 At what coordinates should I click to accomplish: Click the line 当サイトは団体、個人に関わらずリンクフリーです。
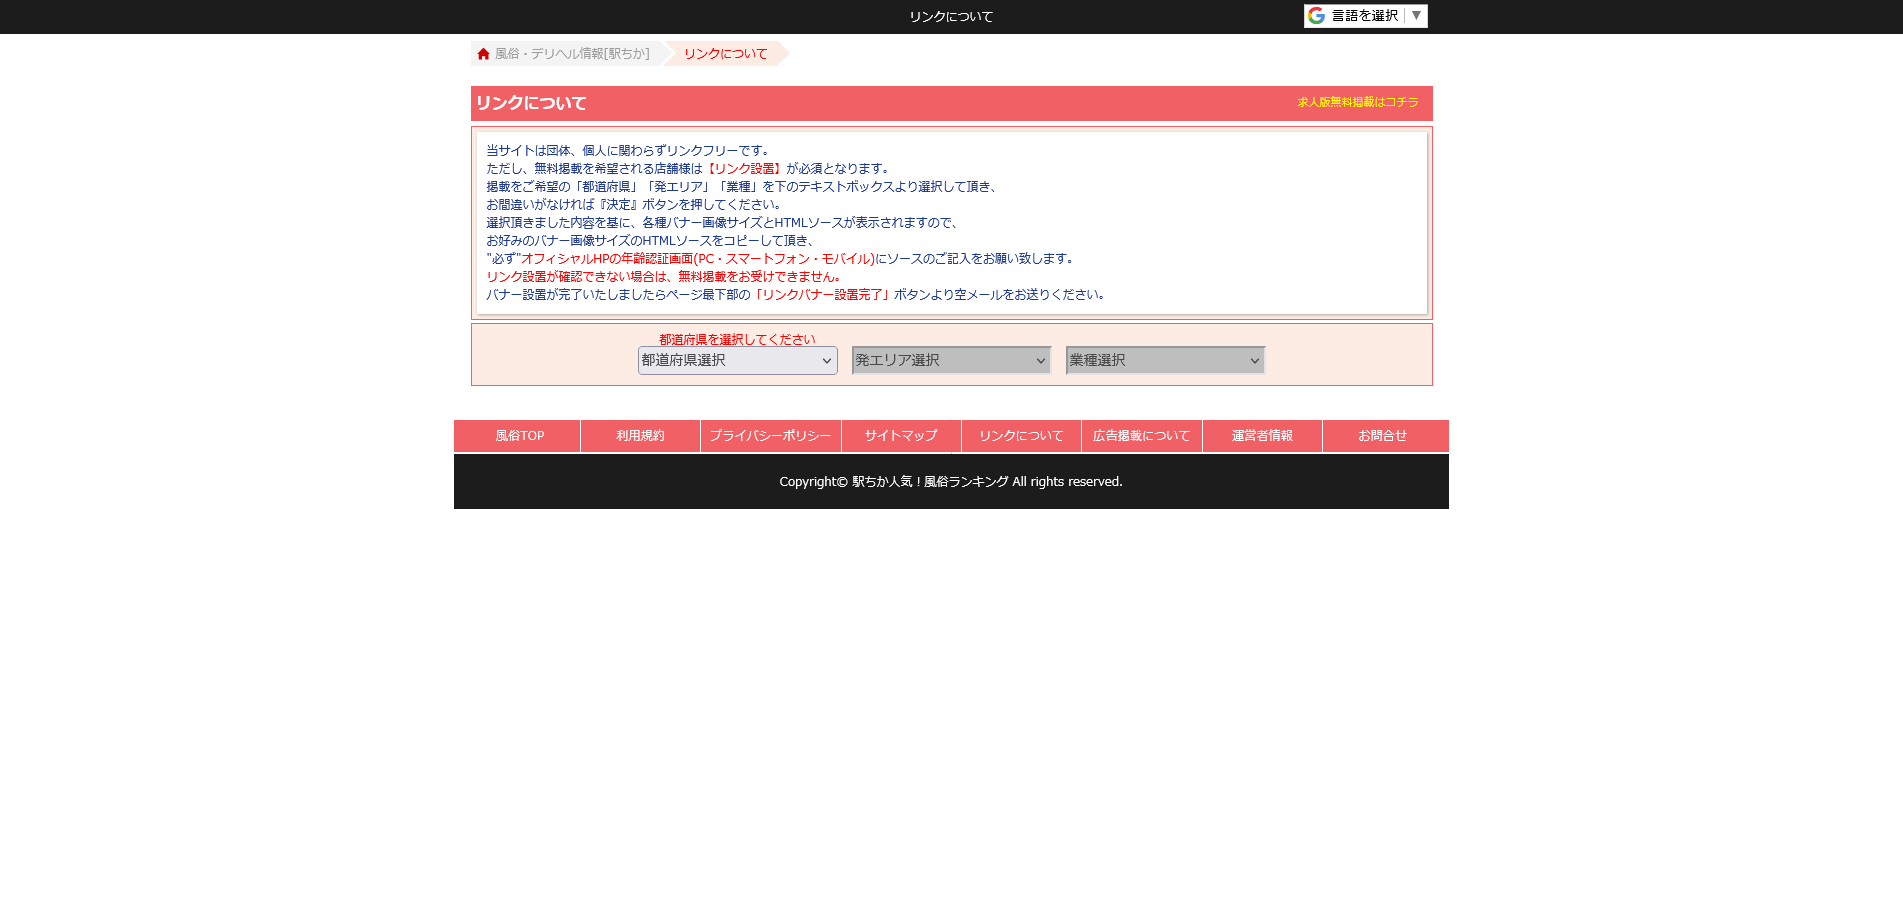pos(630,151)
